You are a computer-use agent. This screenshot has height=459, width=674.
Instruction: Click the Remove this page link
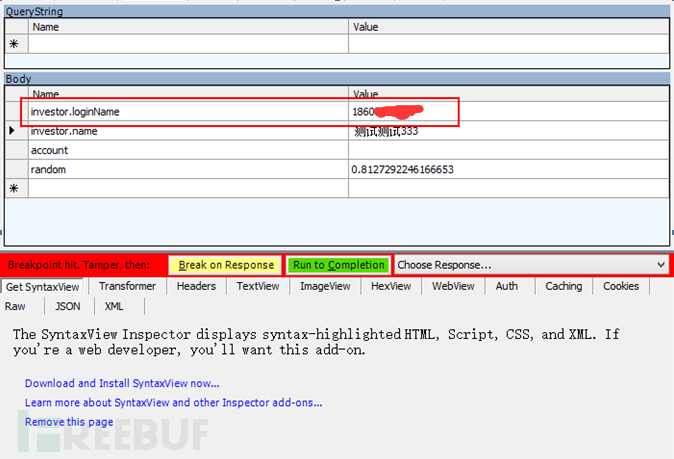(x=69, y=422)
